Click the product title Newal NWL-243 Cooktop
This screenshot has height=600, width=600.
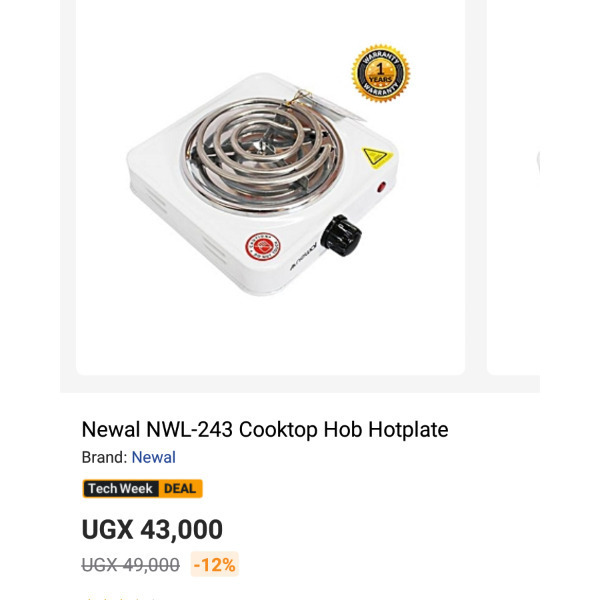[x=265, y=429]
